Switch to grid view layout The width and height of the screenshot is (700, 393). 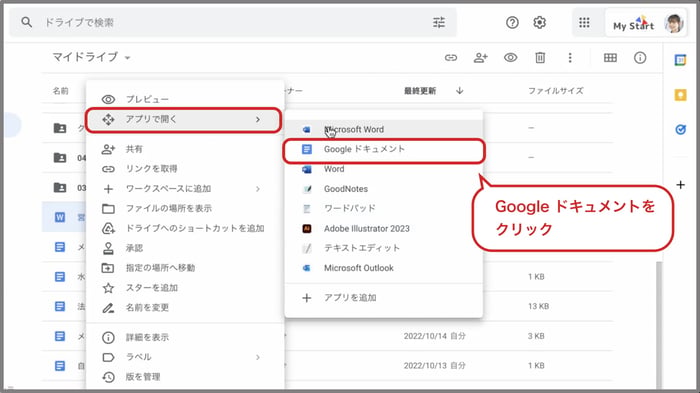click(x=610, y=58)
